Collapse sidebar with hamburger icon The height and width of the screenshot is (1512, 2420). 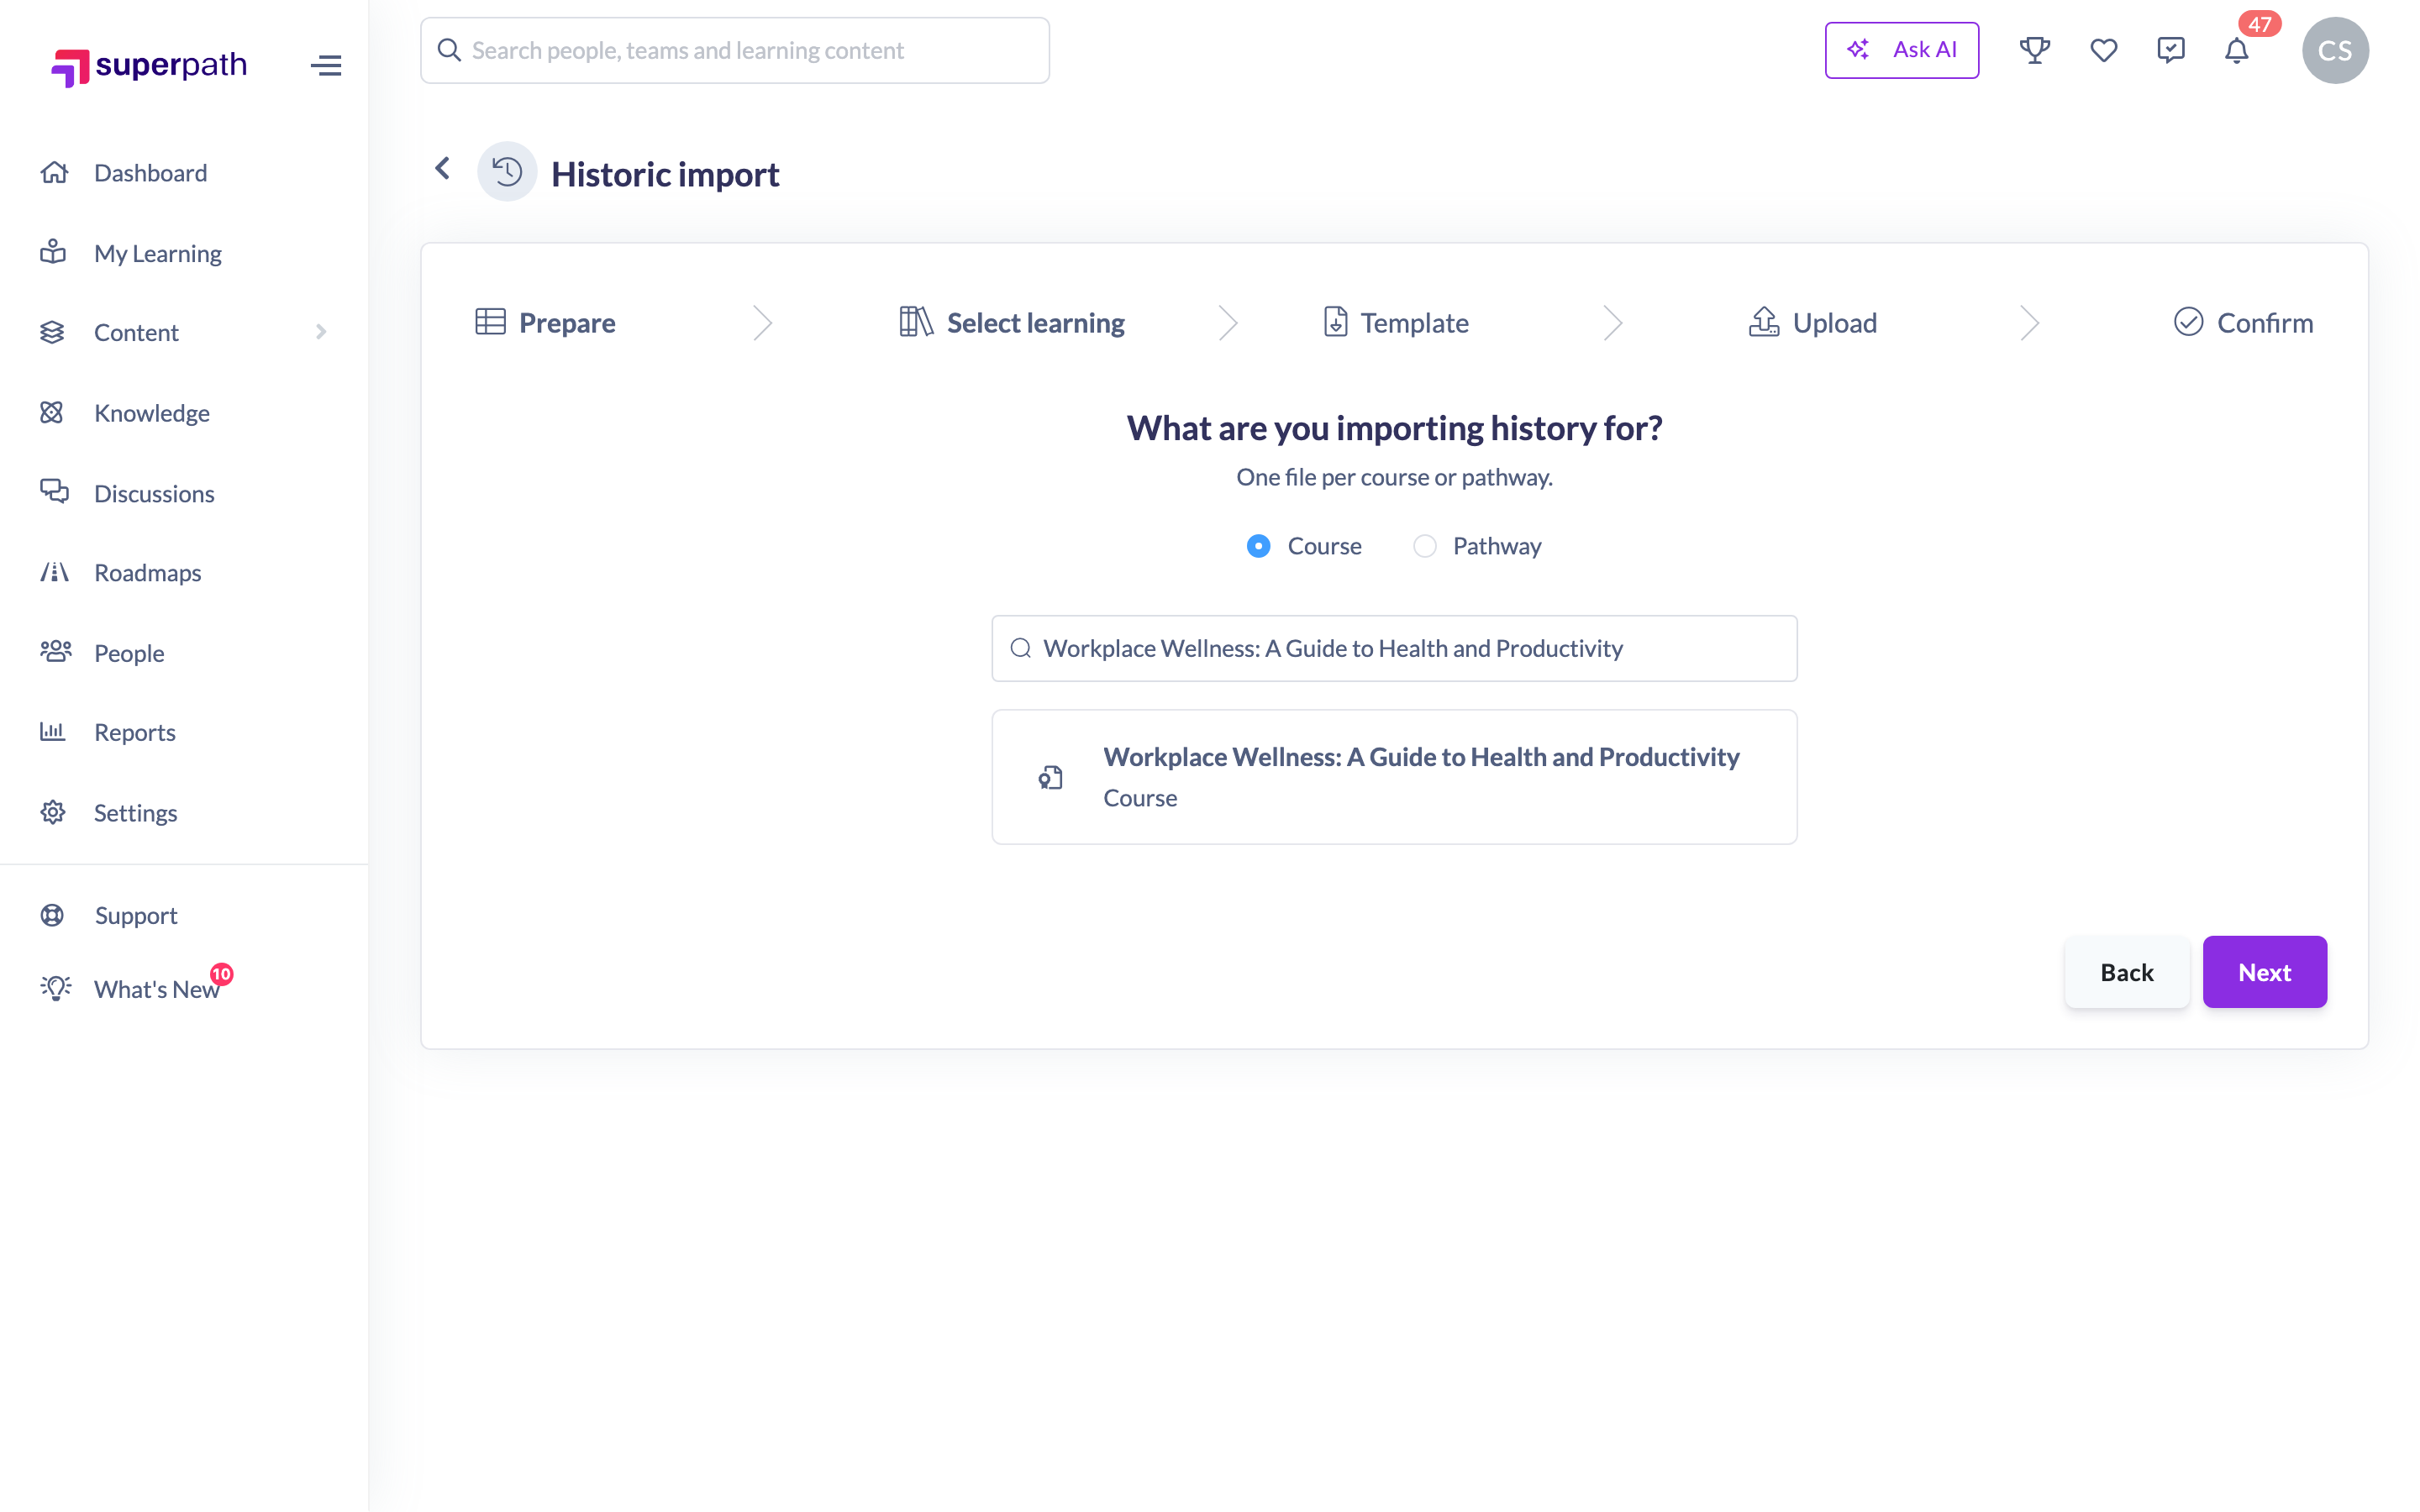coord(326,66)
